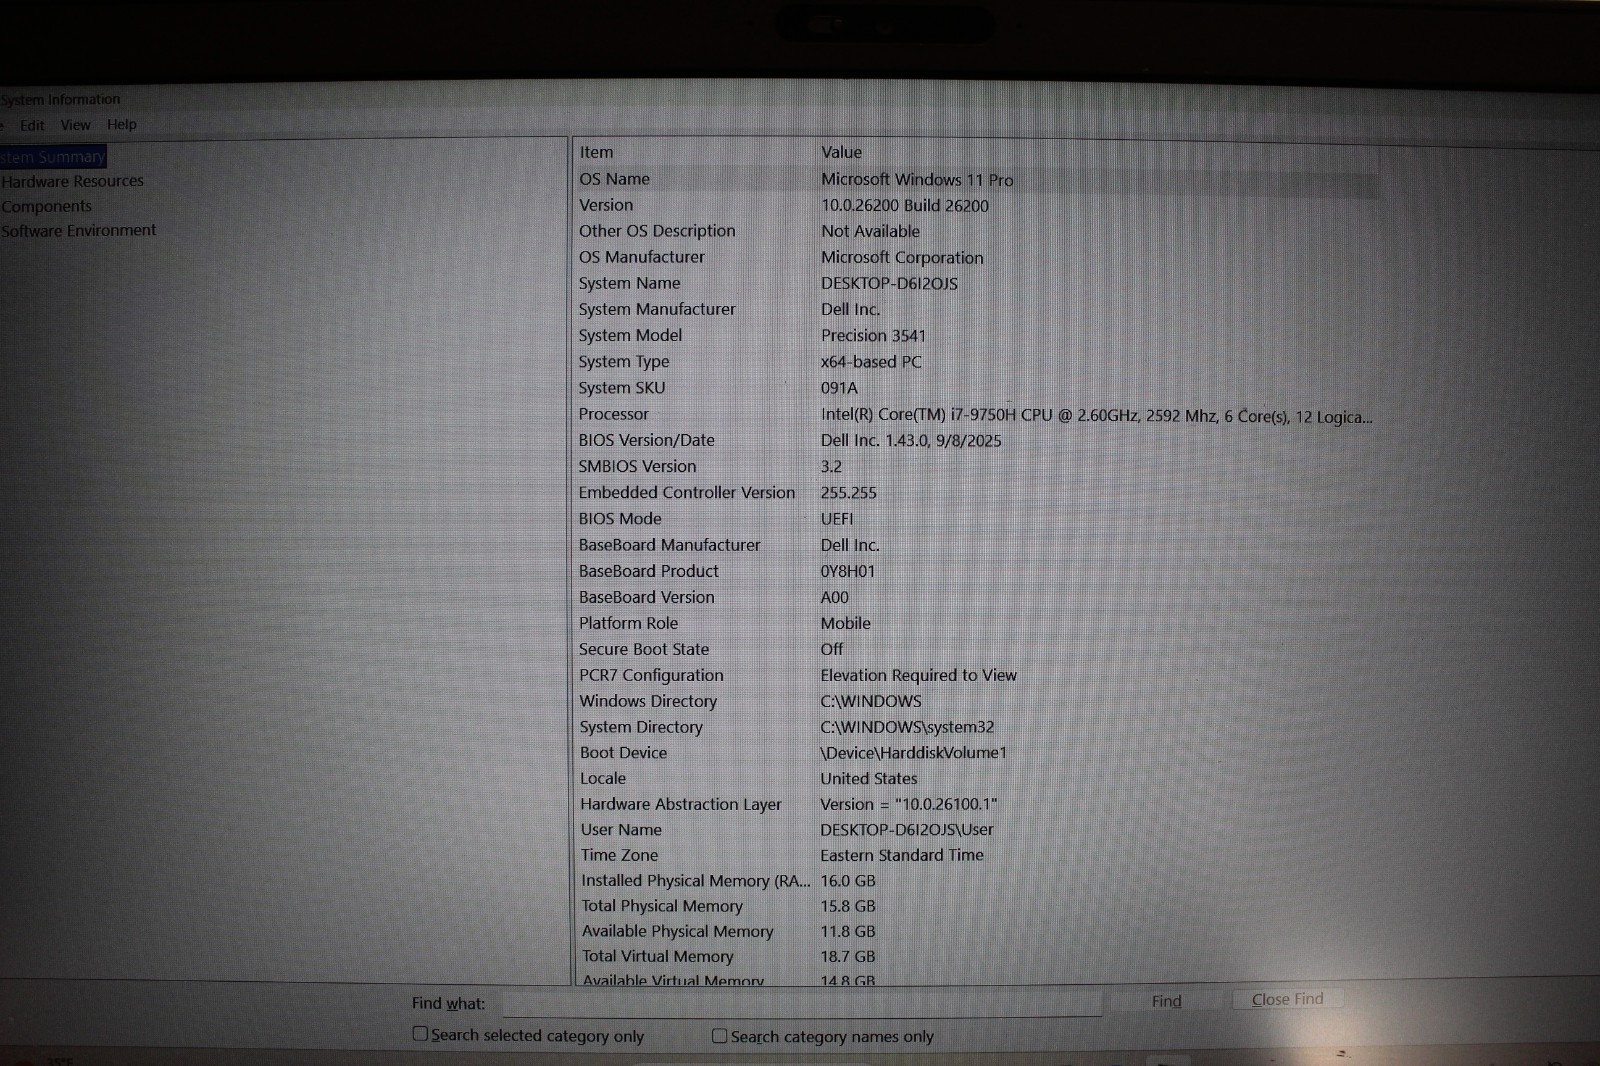Click the value Precision 3541
The width and height of the screenshot is (1600, 1066).
click(x=873, y=335)
